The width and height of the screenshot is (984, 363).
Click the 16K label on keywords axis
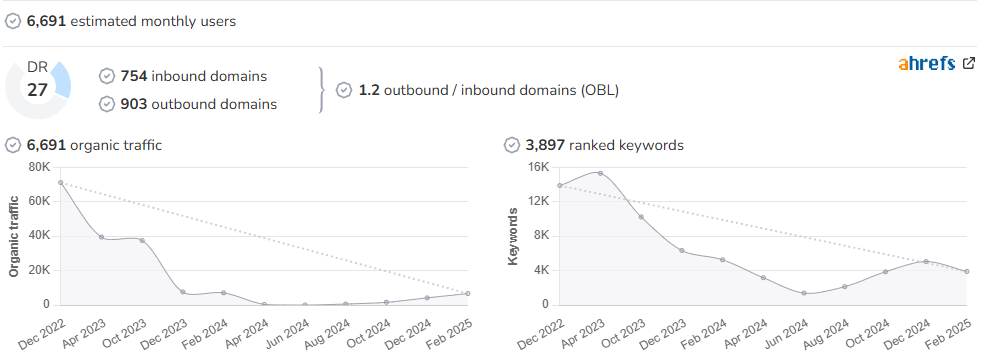(x=538, y=167)
